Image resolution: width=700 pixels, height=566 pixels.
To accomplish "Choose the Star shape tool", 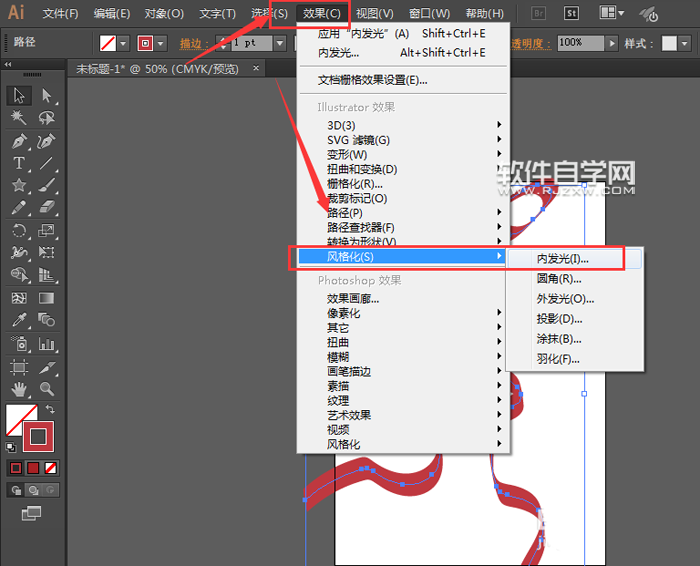I will (x=18, y=185).
